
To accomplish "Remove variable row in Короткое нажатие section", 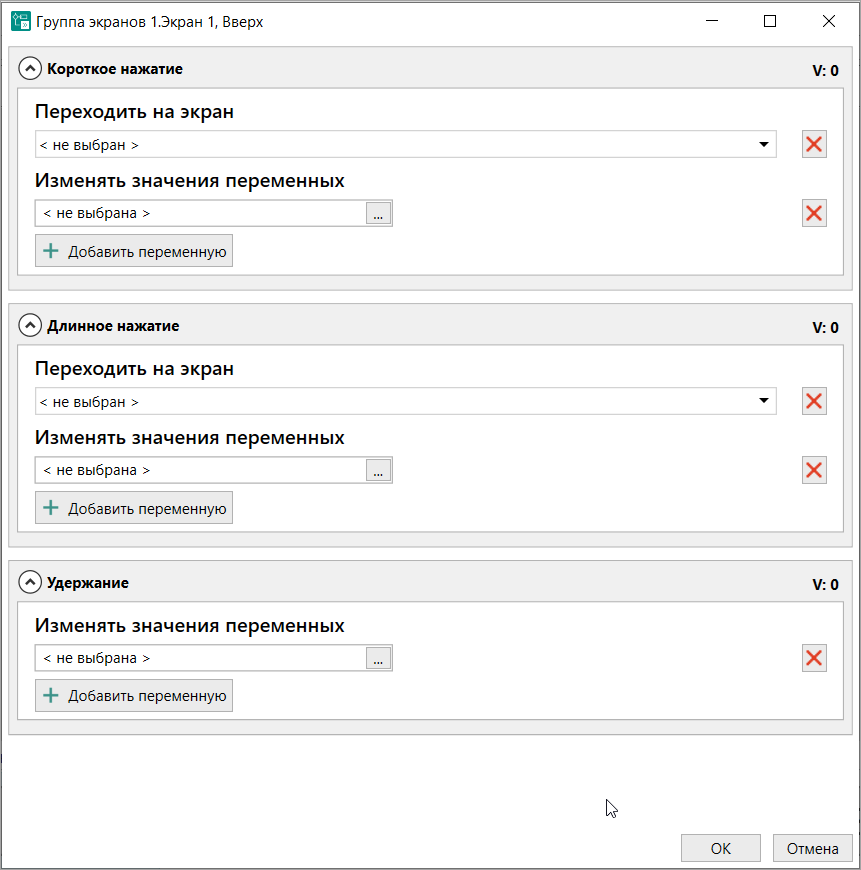I will tap(814, 213).
